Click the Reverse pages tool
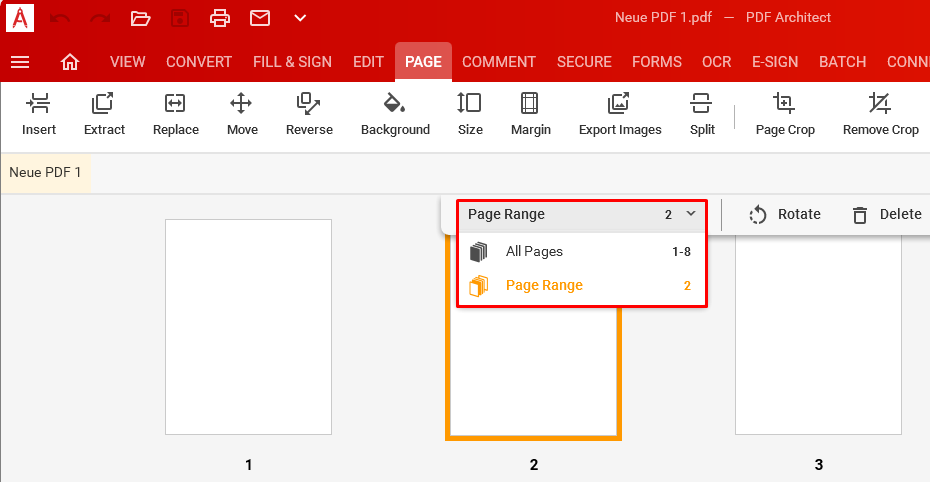The image size is (930, 482). (309, 114)
